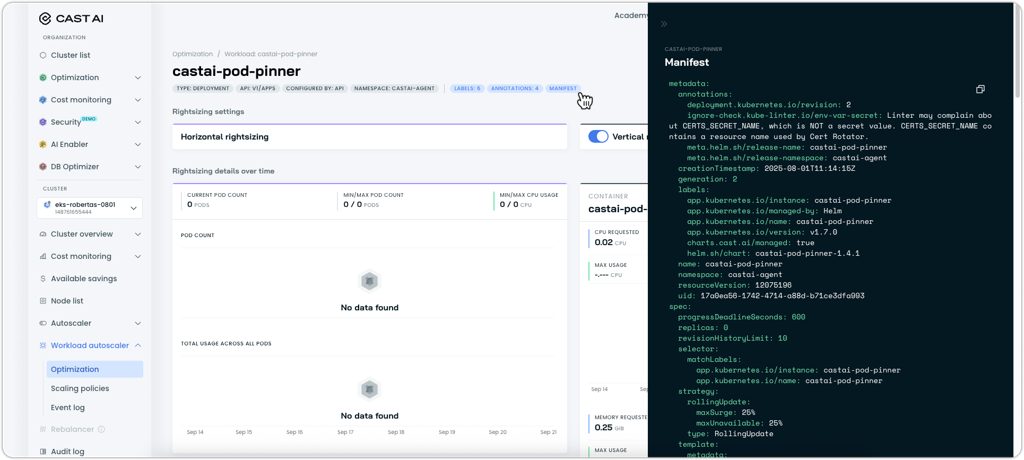
Task: Open the ANNOTATIONS: 4 chip
Action: [x=515, y=88]
